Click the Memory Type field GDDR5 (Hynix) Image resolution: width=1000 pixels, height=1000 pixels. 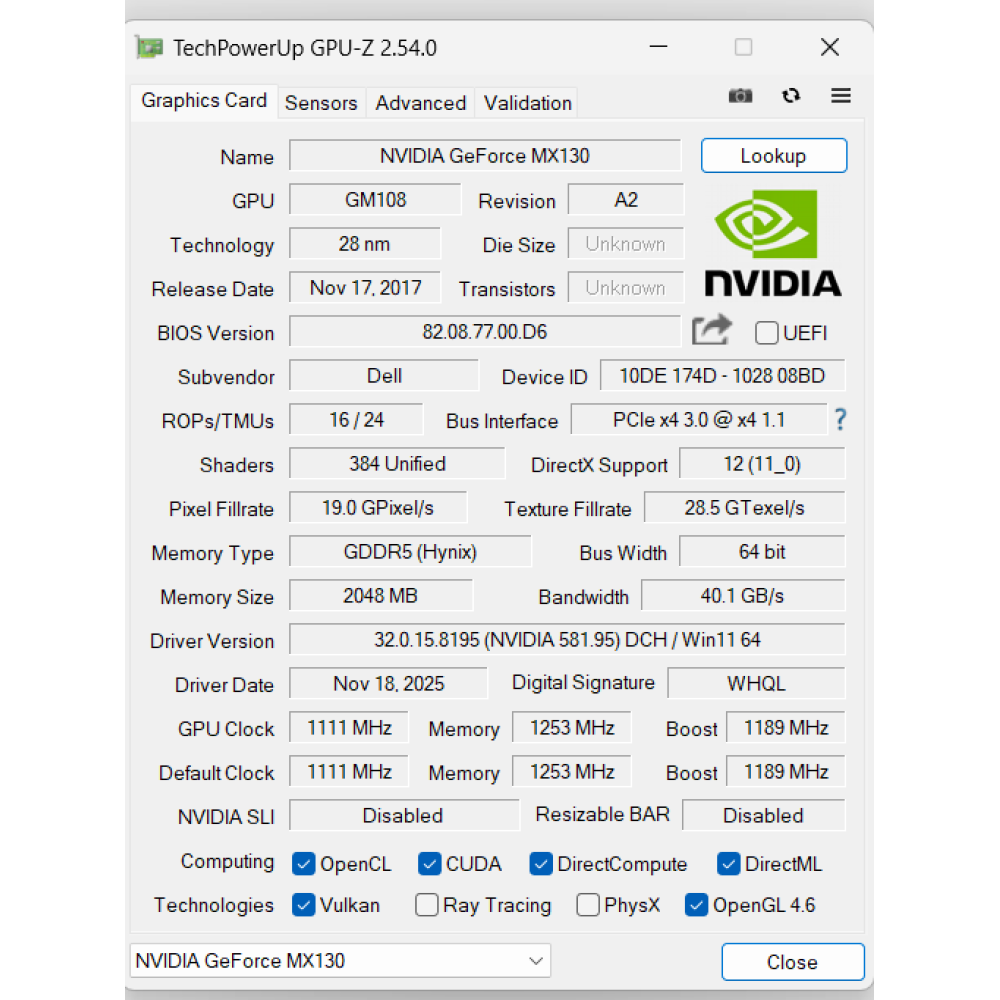(x=410, y=552)
